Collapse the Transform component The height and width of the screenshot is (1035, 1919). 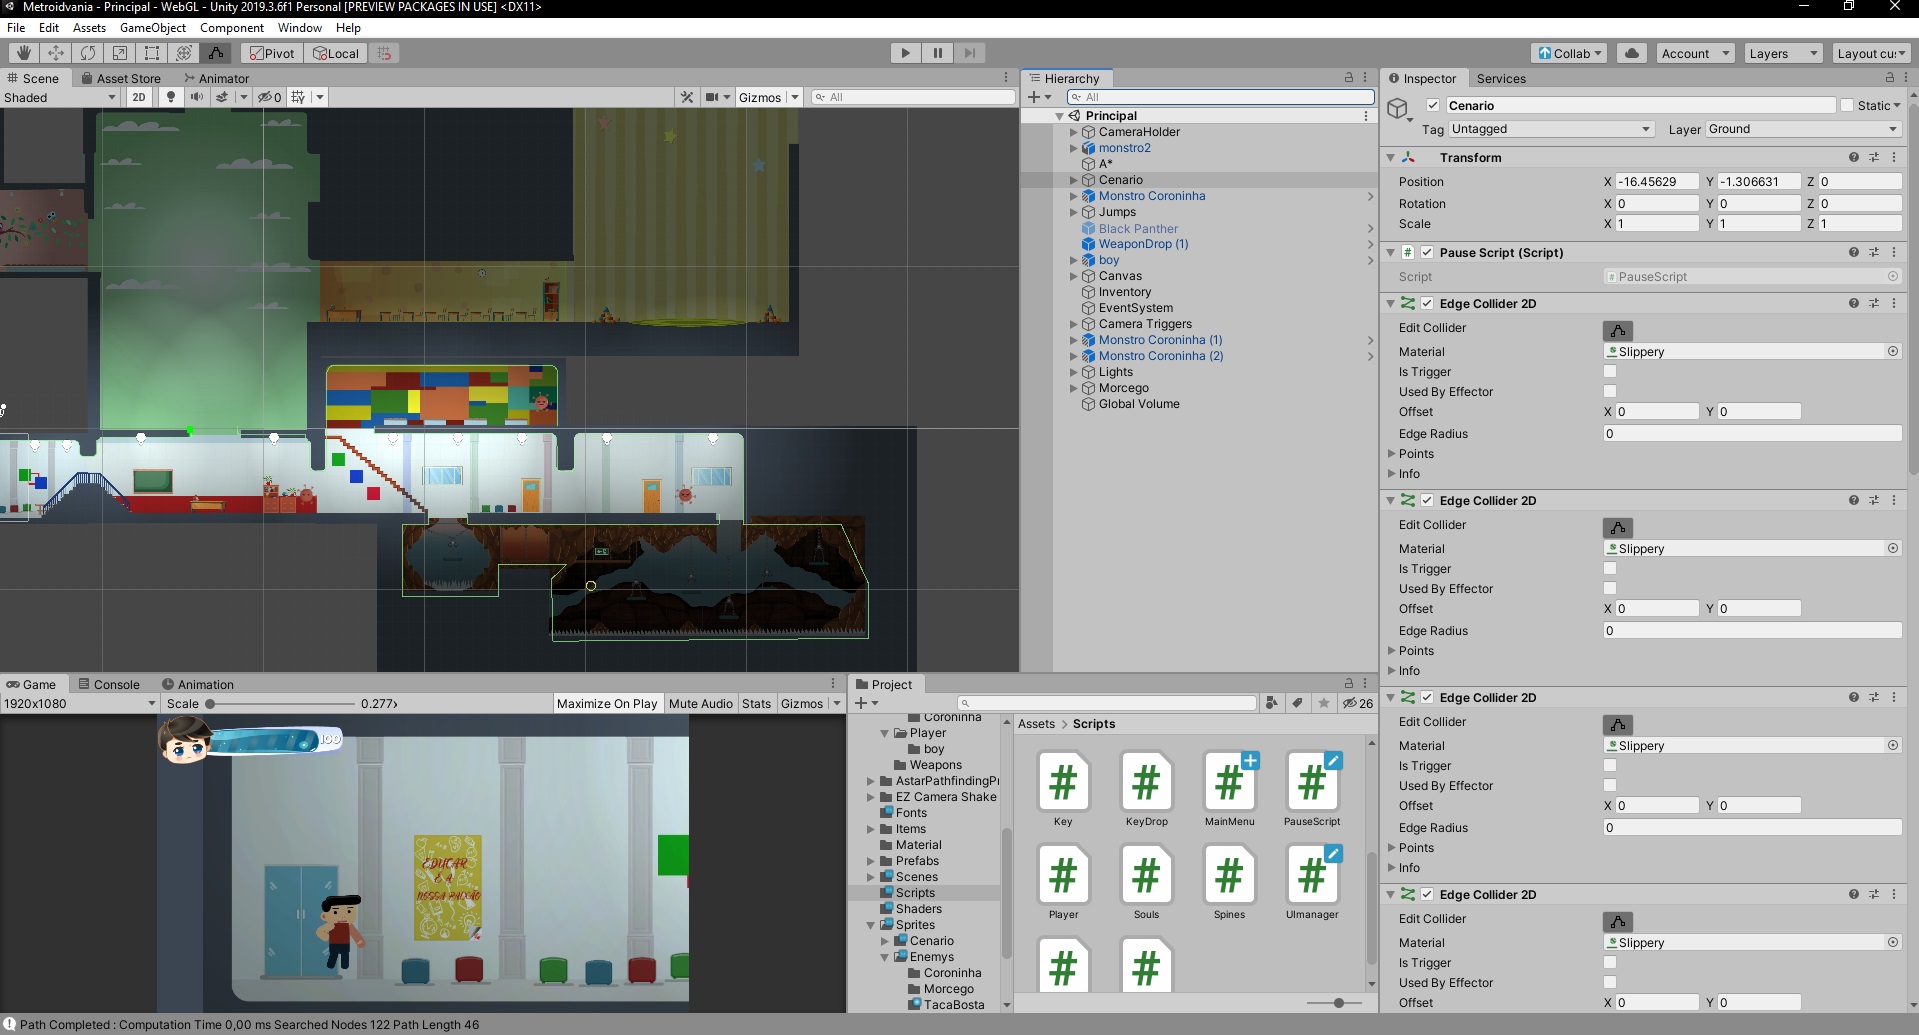[x=1391, y=157]
